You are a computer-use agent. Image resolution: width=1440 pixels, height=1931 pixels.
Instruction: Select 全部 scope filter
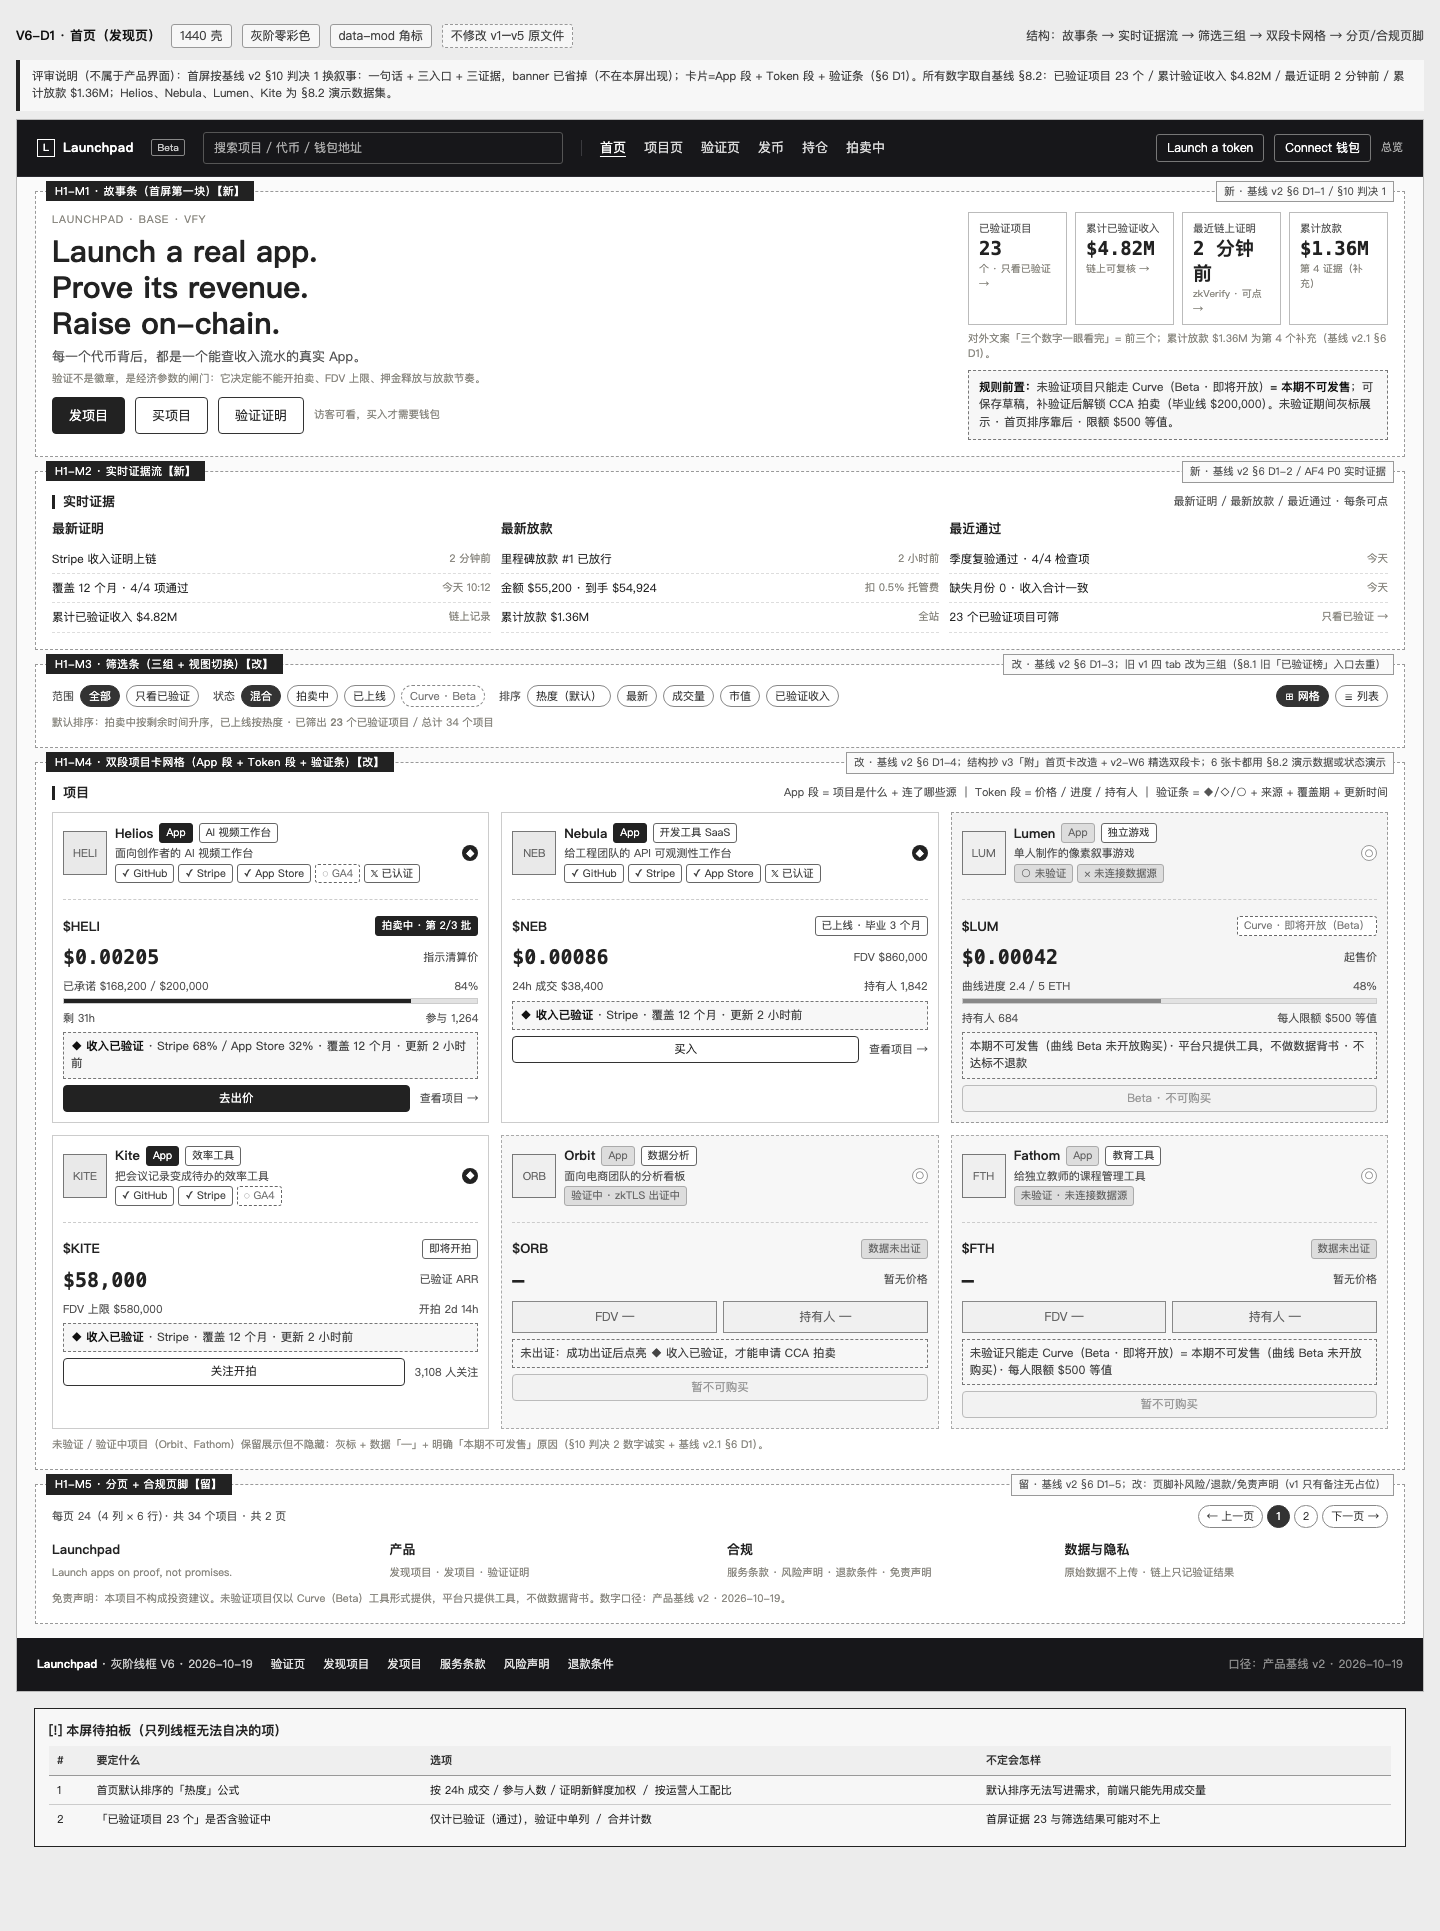[100, 696]
